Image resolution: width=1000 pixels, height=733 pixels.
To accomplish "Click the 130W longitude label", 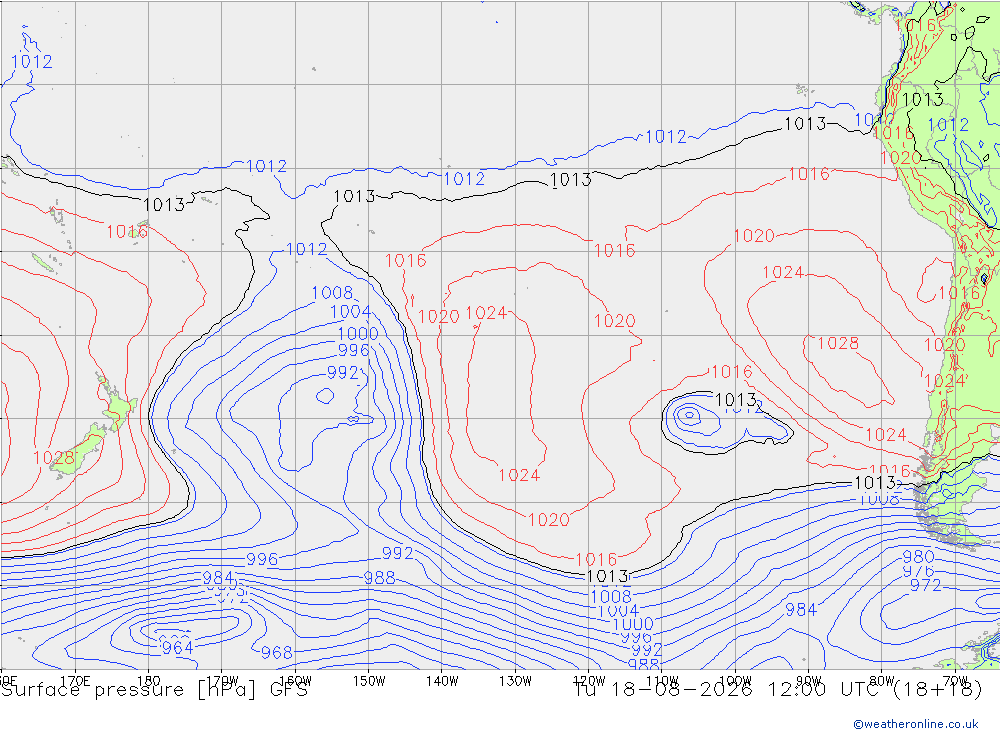I will (515, 681).
